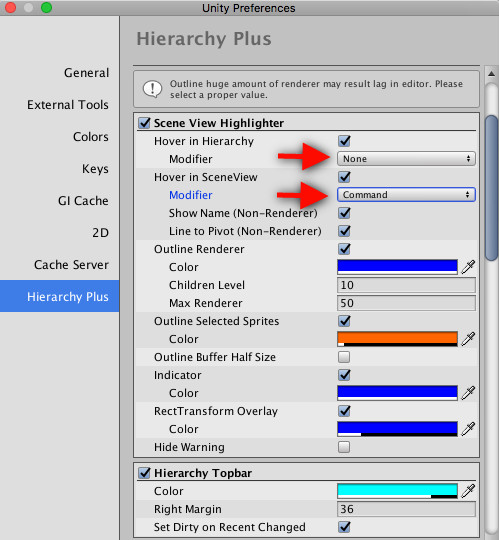Screen dimensions: 499x540
Task: Click the Children Level label
Action: (x=207, y=285)
